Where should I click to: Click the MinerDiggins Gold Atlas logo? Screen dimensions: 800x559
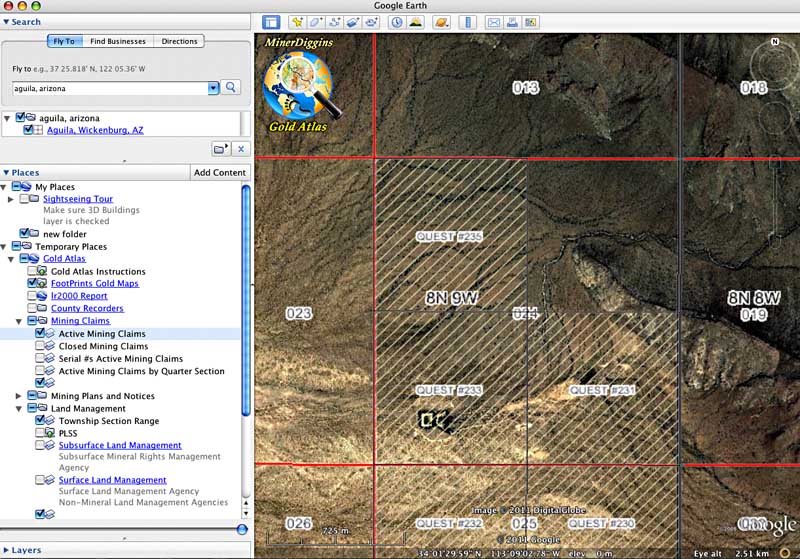click(x=300, y=85)
